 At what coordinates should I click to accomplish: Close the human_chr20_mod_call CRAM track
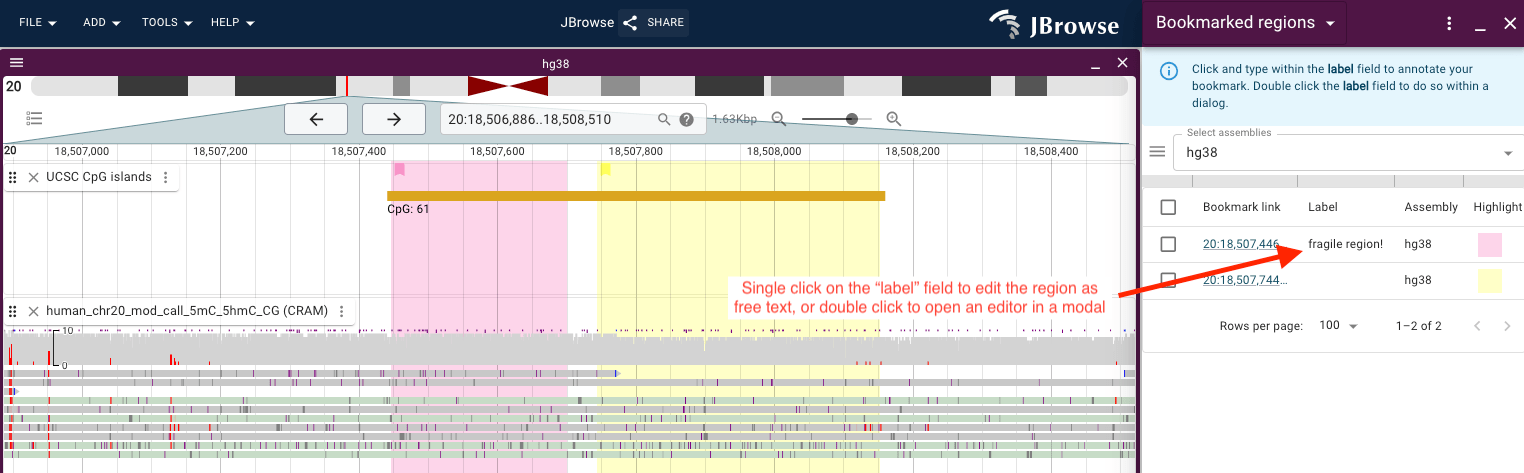pyautogui.click(x=33, y=311)
